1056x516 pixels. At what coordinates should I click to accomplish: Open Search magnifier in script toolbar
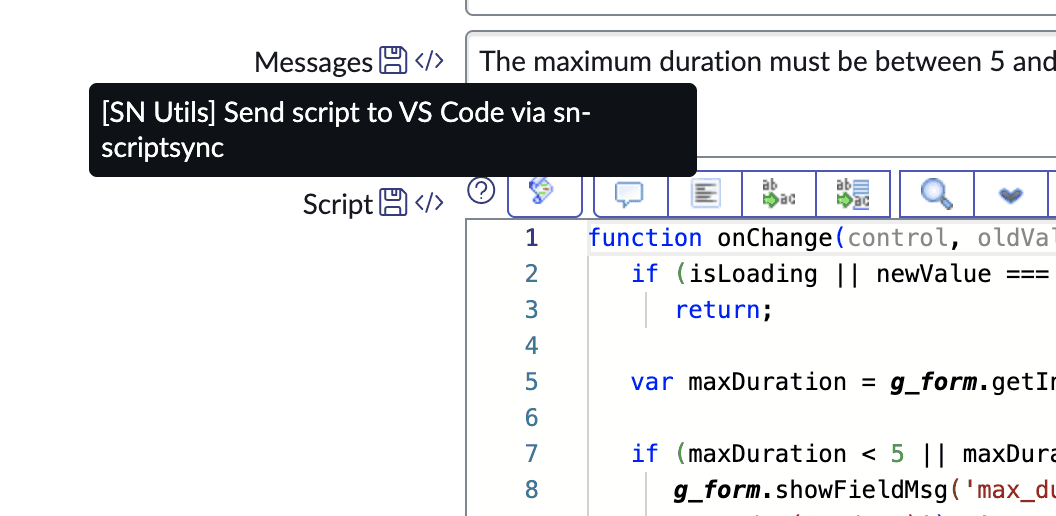[937, 194]
